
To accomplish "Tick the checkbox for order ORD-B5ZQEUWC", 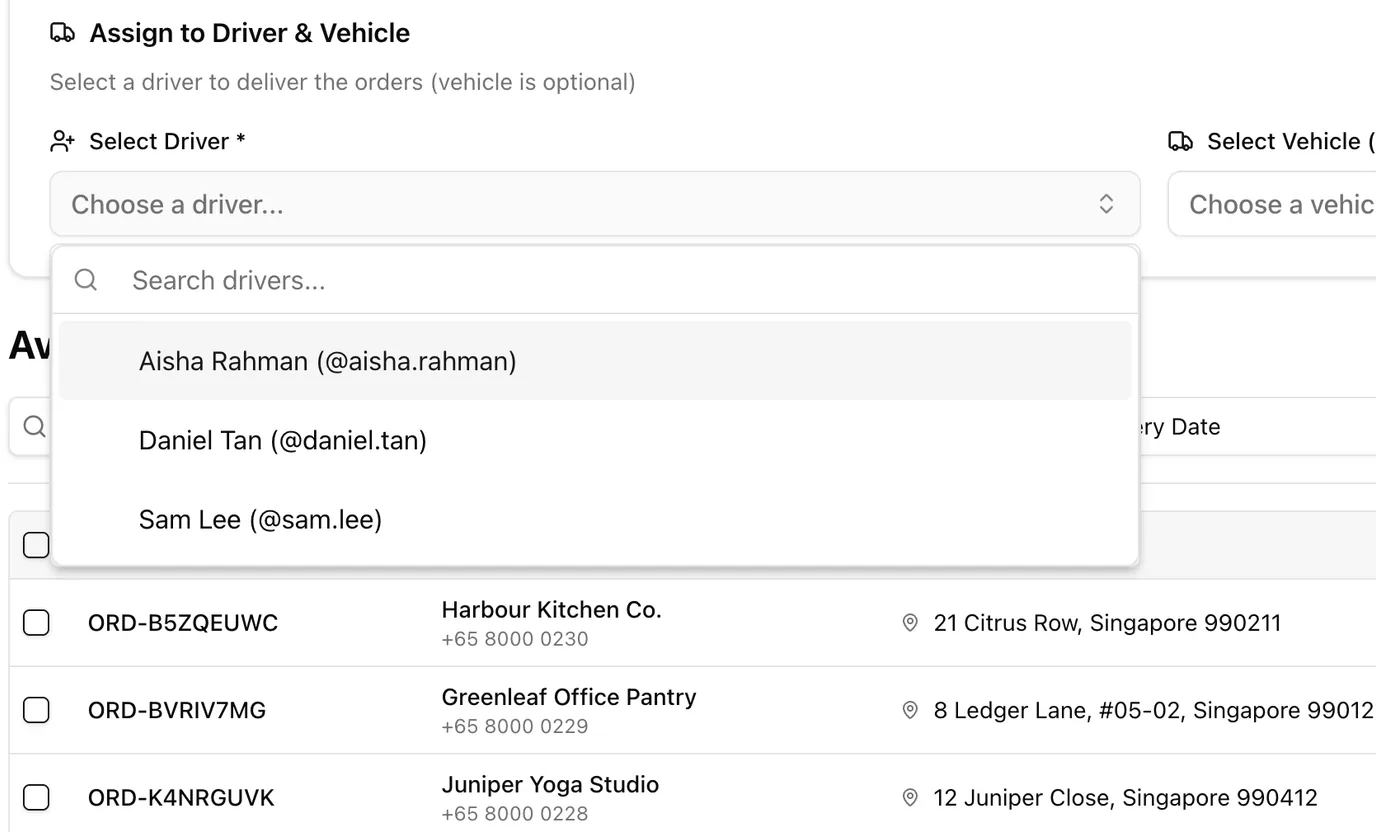I will tap(36, 623).
